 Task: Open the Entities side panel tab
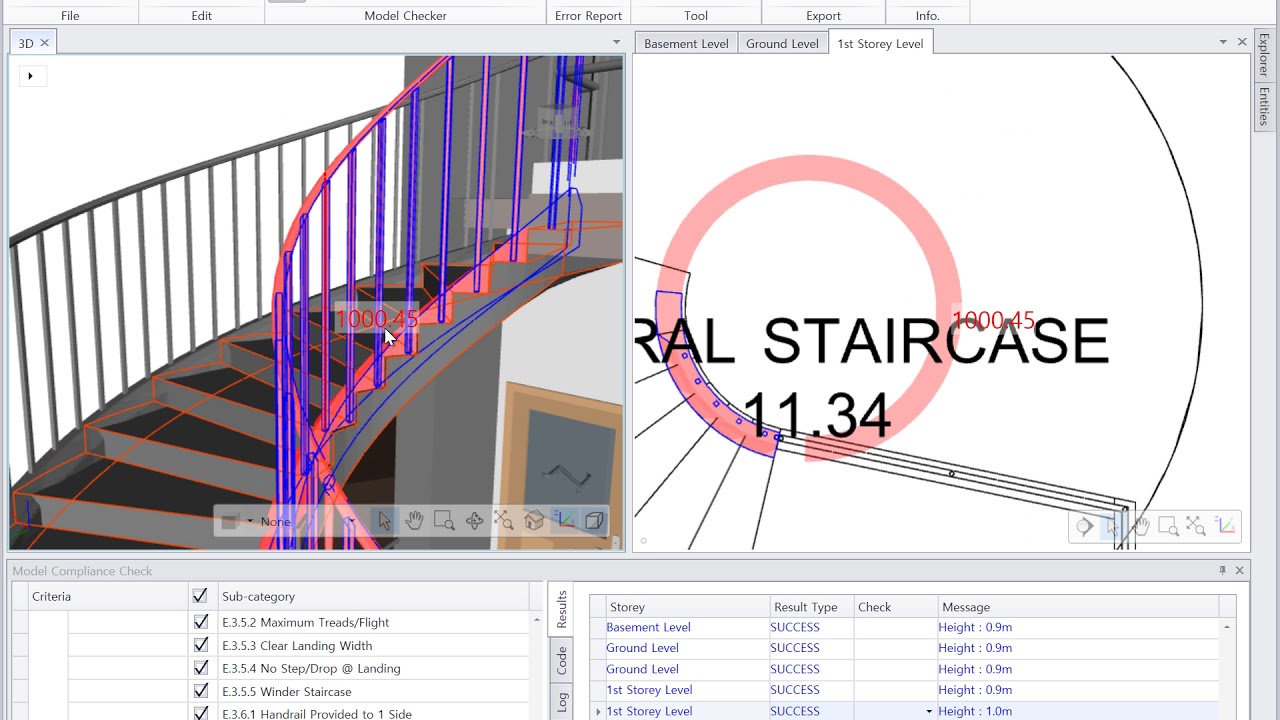coord(1264,107)
